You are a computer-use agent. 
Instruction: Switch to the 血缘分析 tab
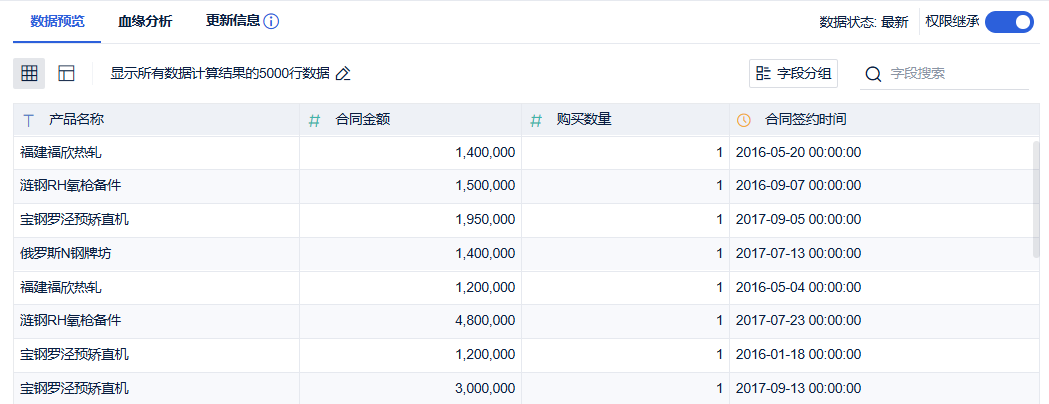coord(144,21)
